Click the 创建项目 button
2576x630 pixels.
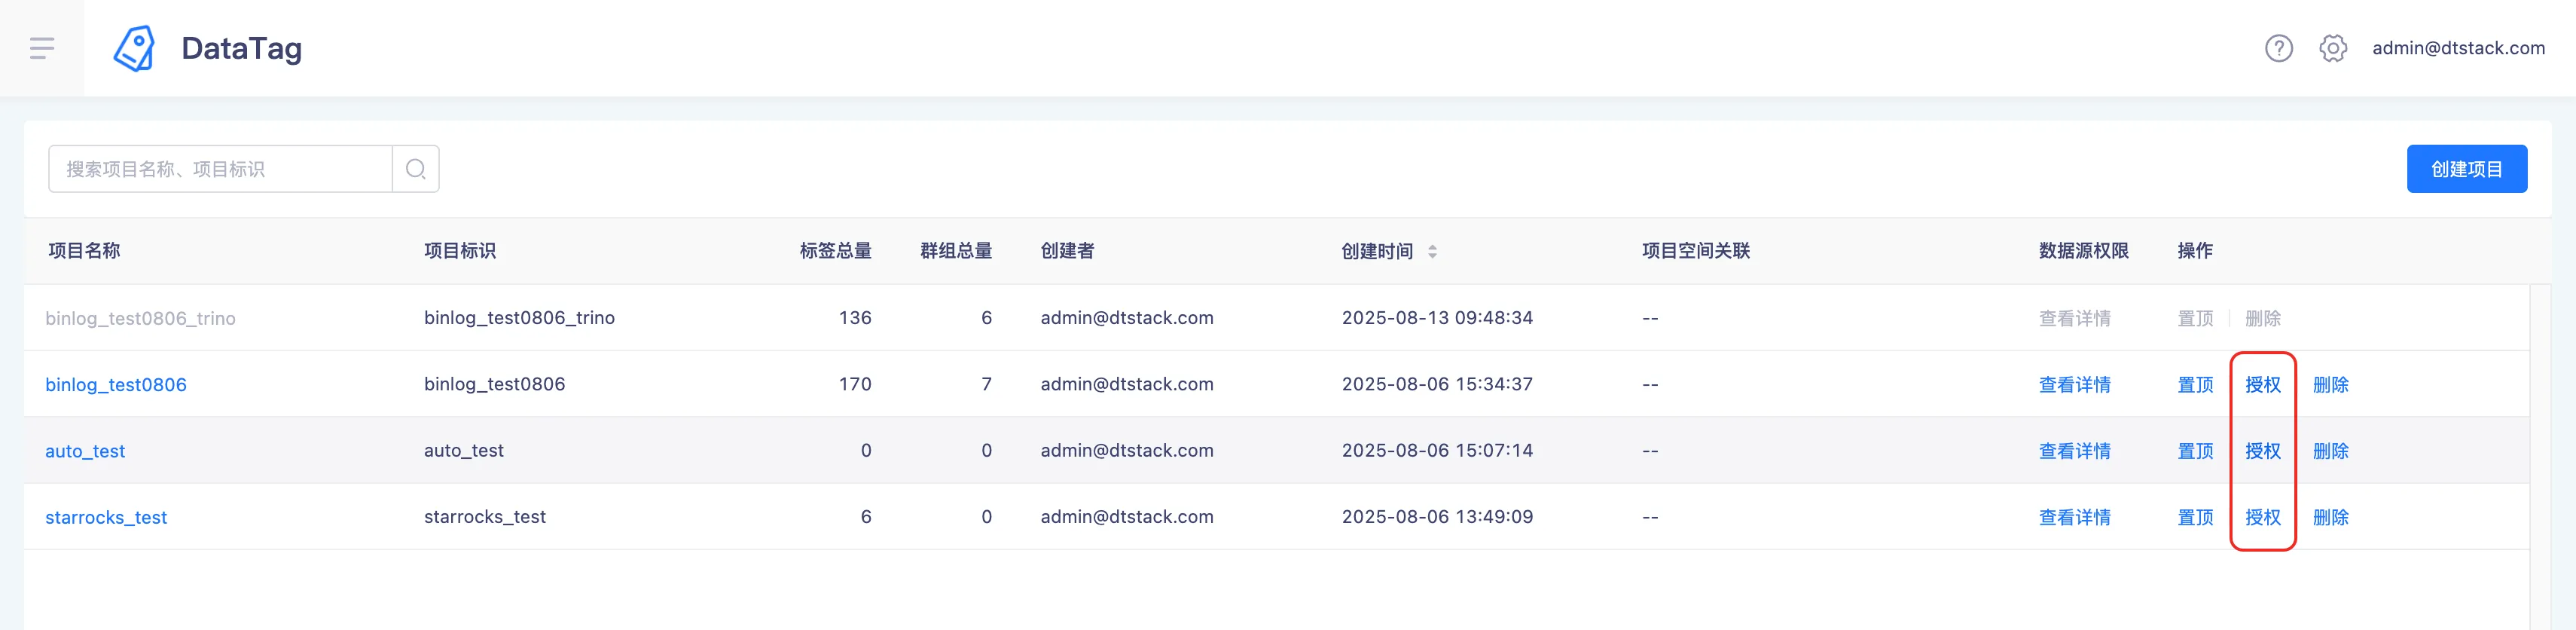[x=2466, y=169]
